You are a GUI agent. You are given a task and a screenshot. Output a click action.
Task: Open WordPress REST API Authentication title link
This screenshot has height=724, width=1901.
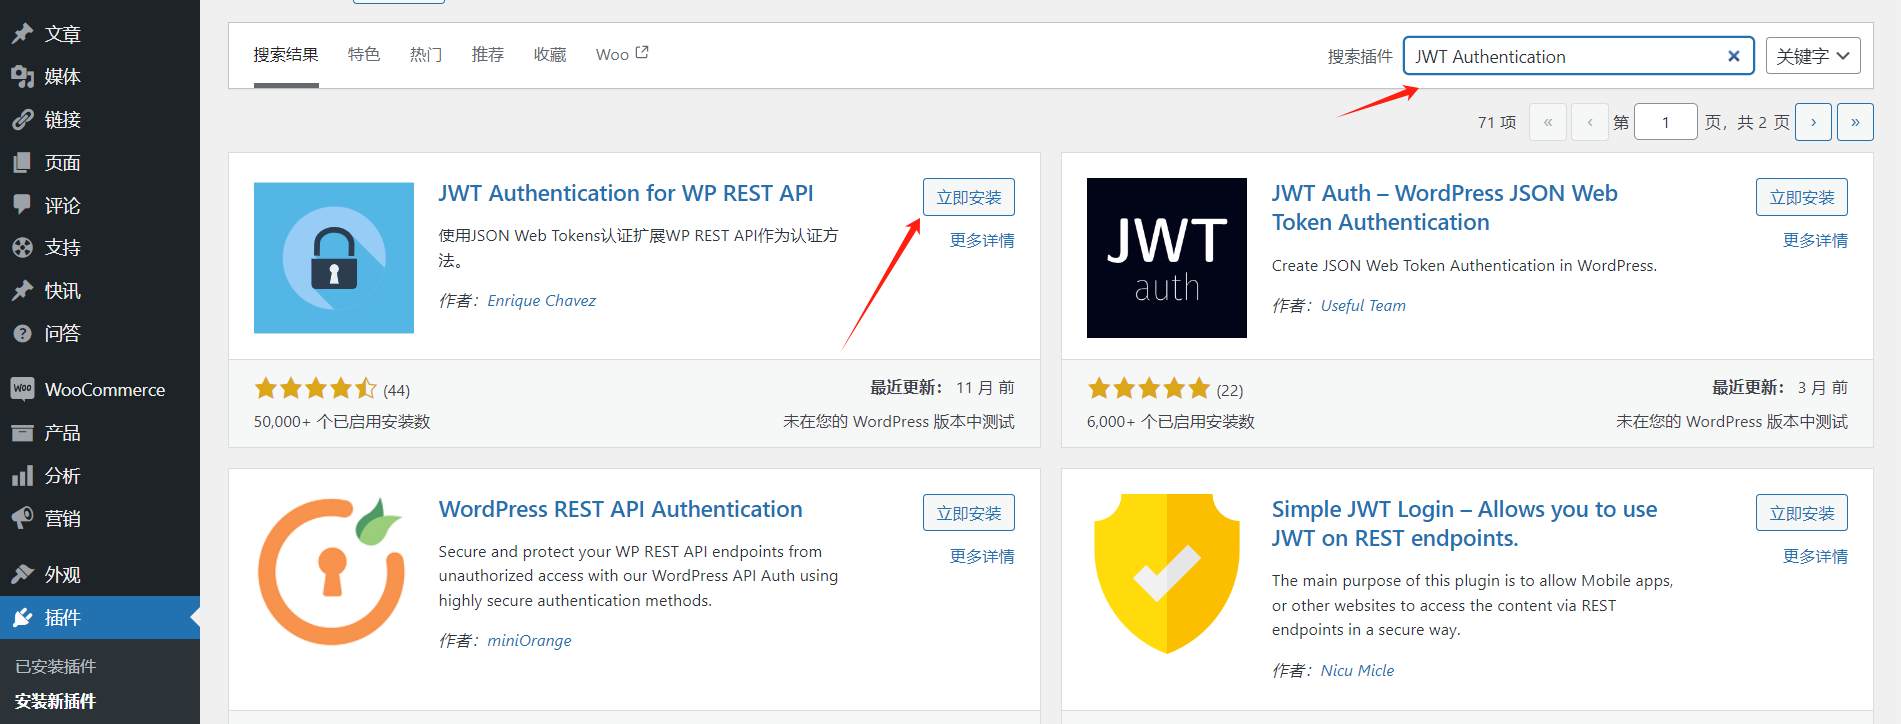point(620,509)
